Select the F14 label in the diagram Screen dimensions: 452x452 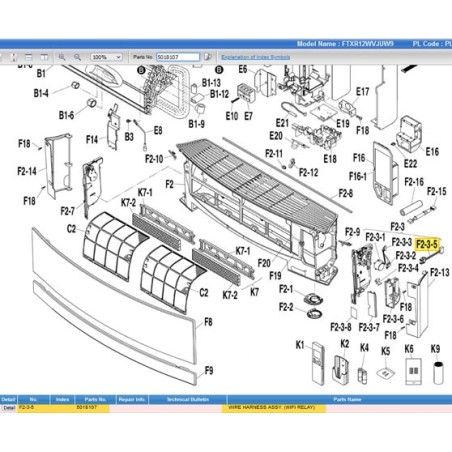(x=92, y=139)
